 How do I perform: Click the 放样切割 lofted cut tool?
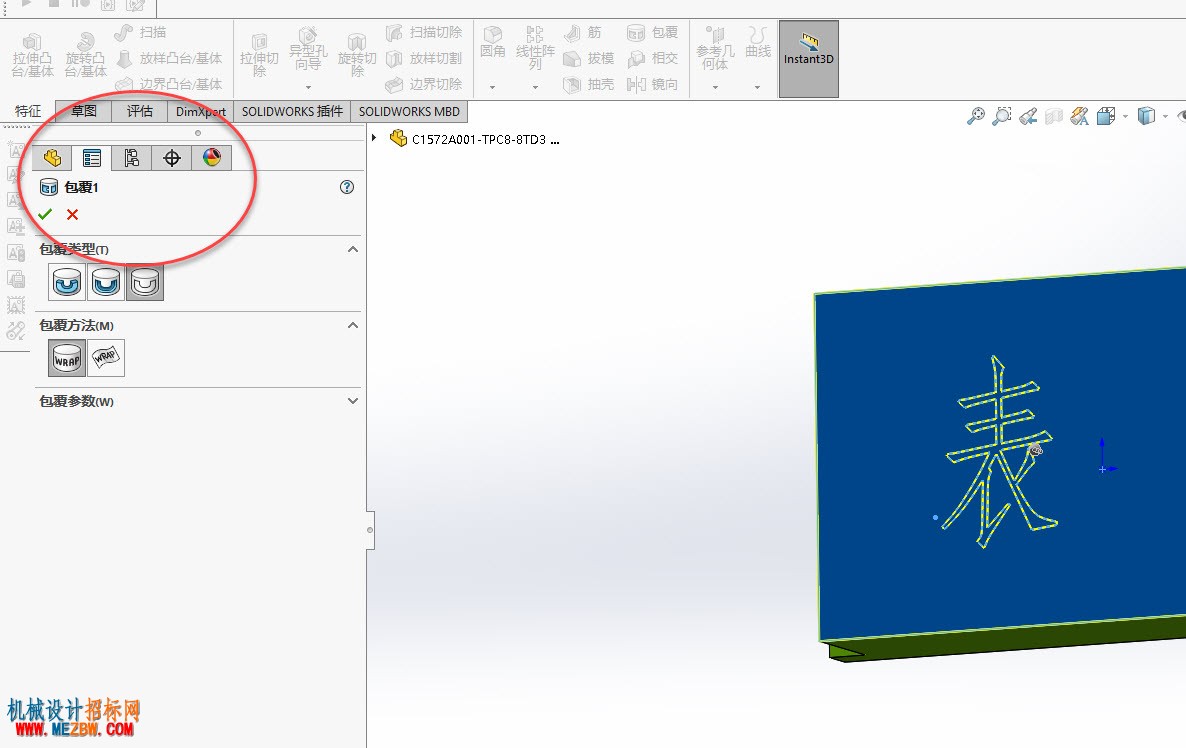424,58
